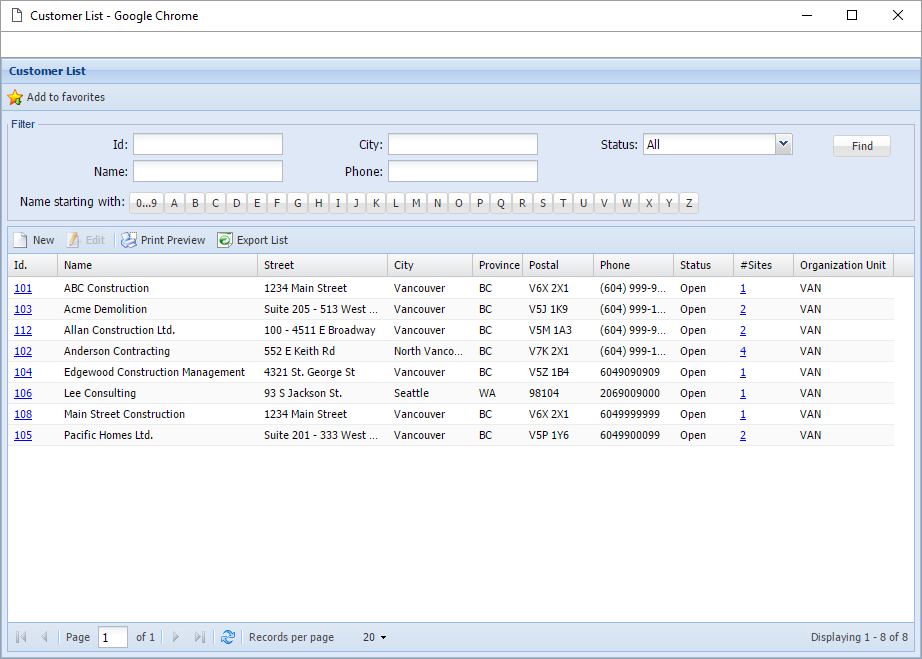The height and width of the screenshot is (659, 922).
Task: Select the Edit icon in the toolbar
Action: coord(86,240)
